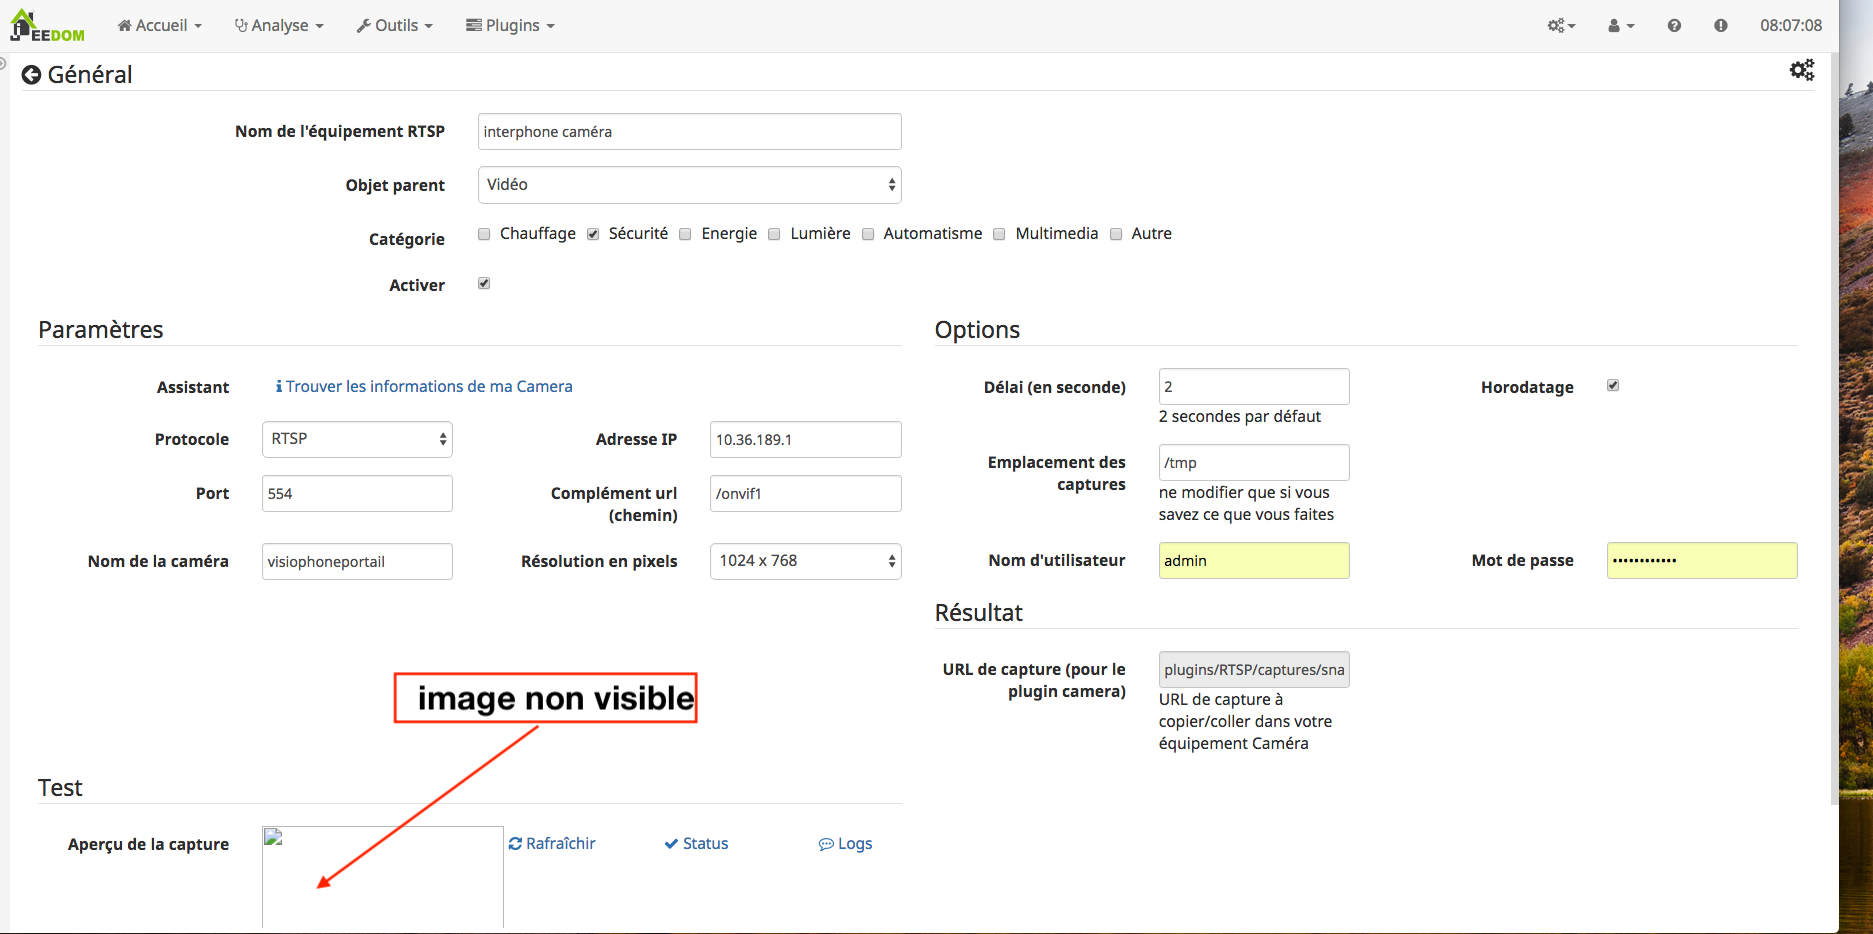Click the broken capture preview image
The width and height of the screenshot is (1873, 934).
pyautogui.click(x=383, y=878)
